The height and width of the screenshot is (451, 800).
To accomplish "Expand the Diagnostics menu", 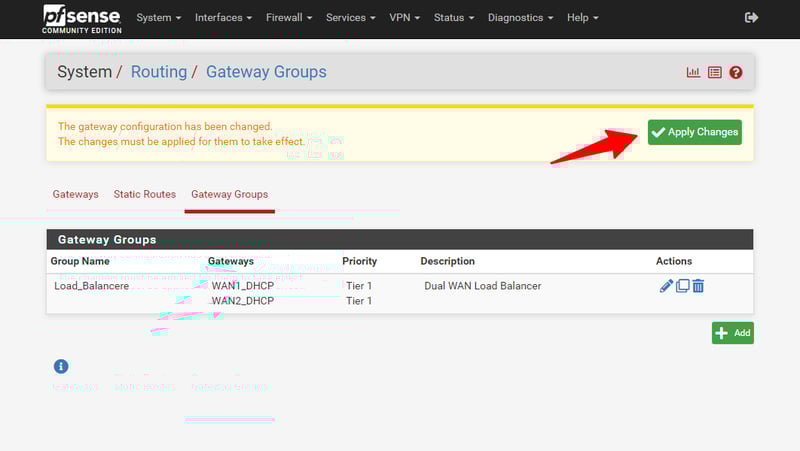I will tap(520, 18).
